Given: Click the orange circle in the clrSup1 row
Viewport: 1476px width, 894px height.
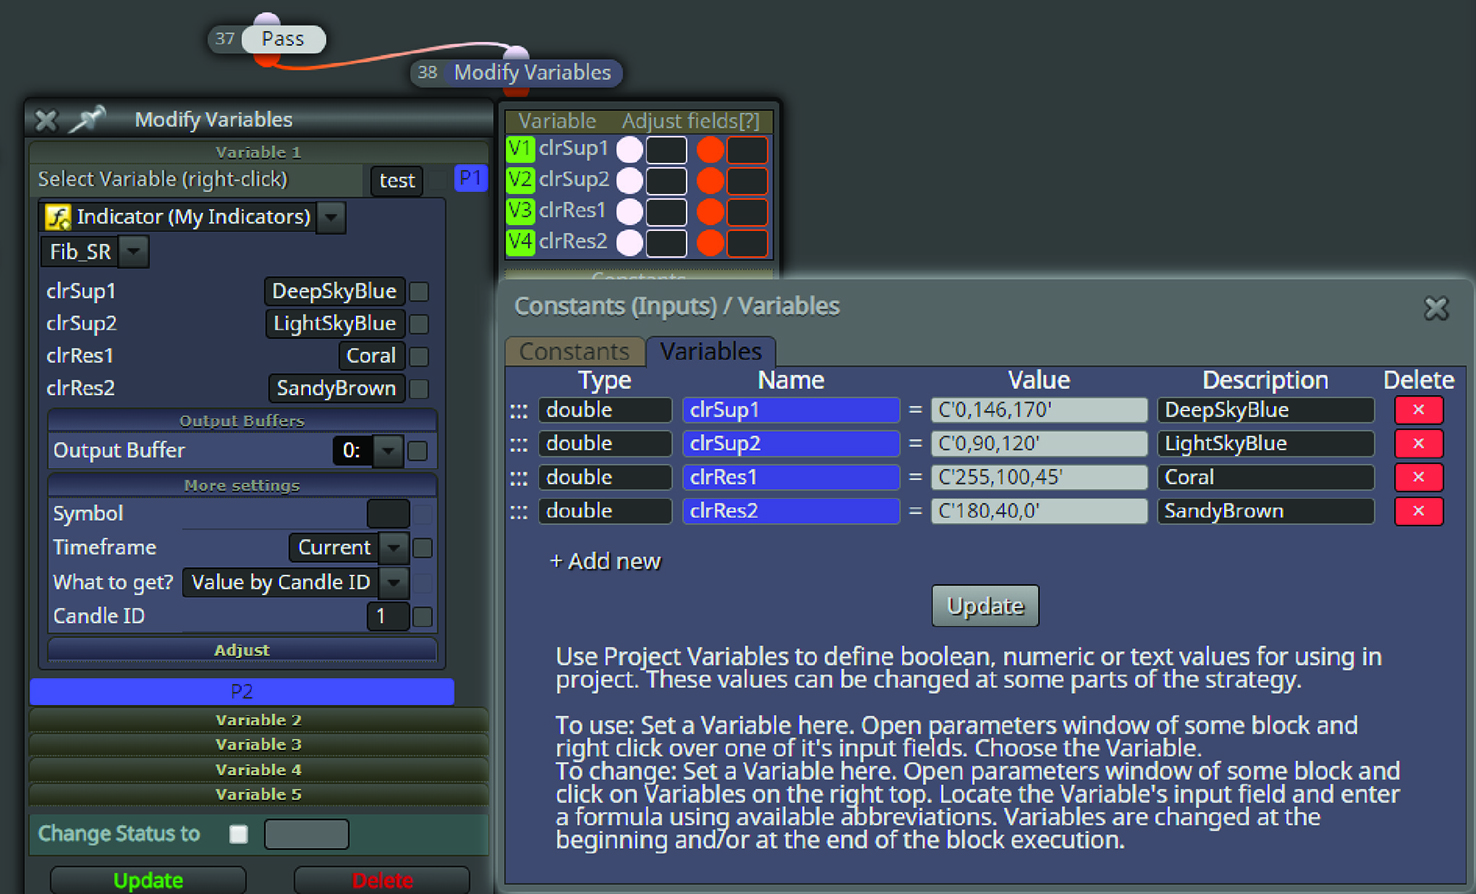Looking at the screenshot, I should (710, 150).
